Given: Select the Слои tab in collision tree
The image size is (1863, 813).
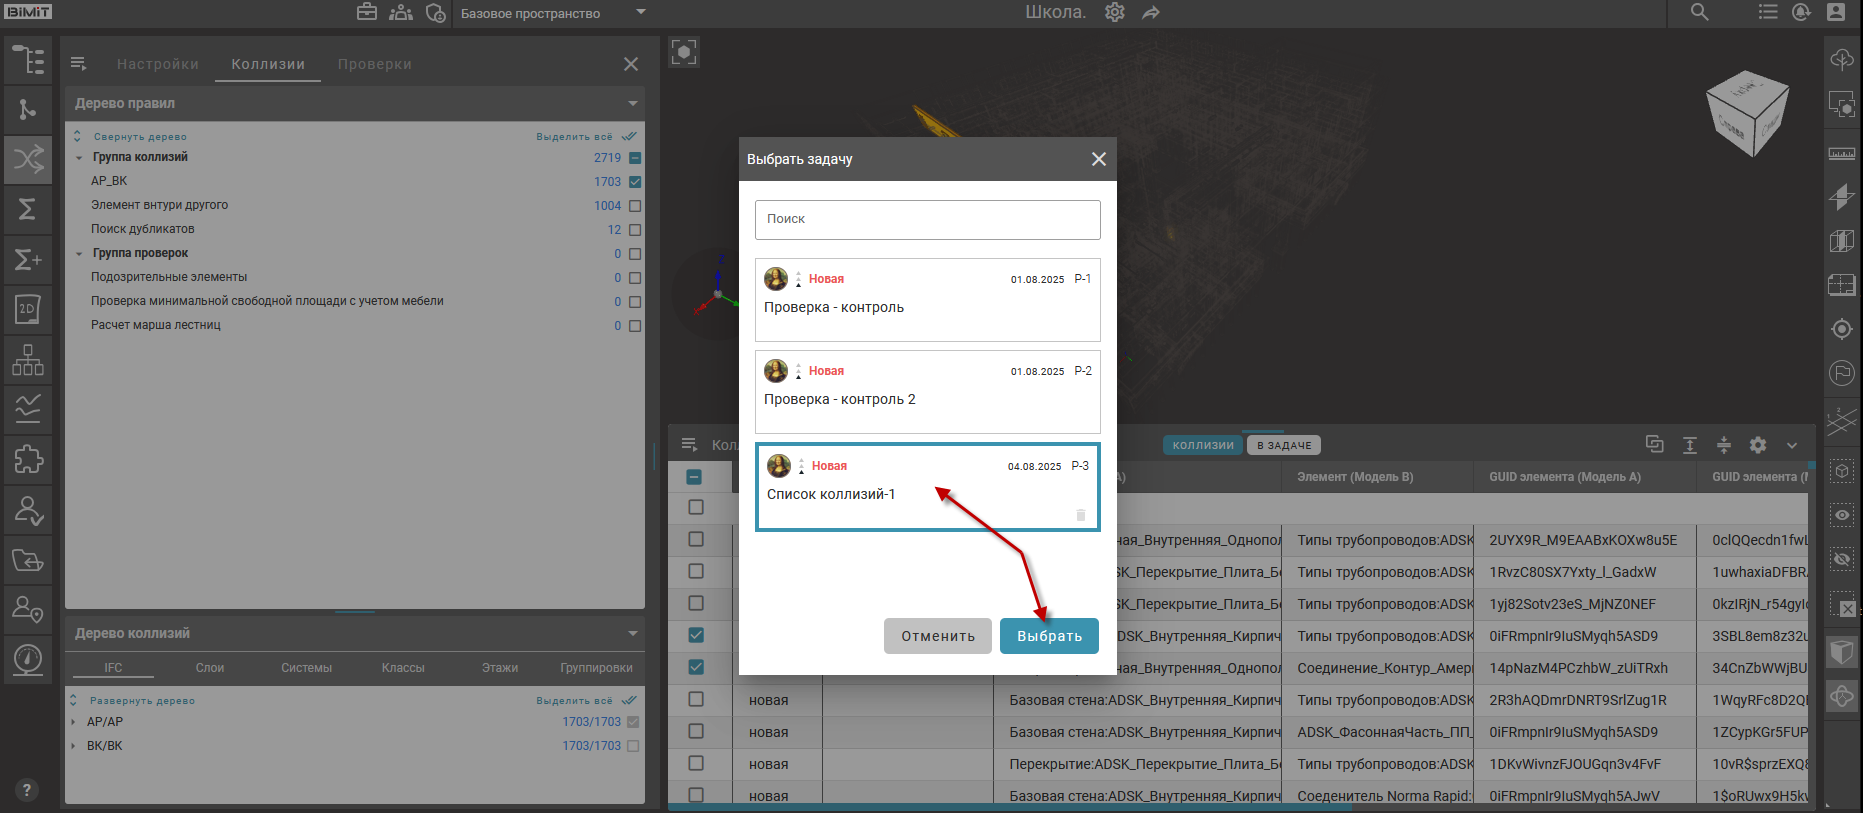Looking at the screenshot, I should pos(209,668).
